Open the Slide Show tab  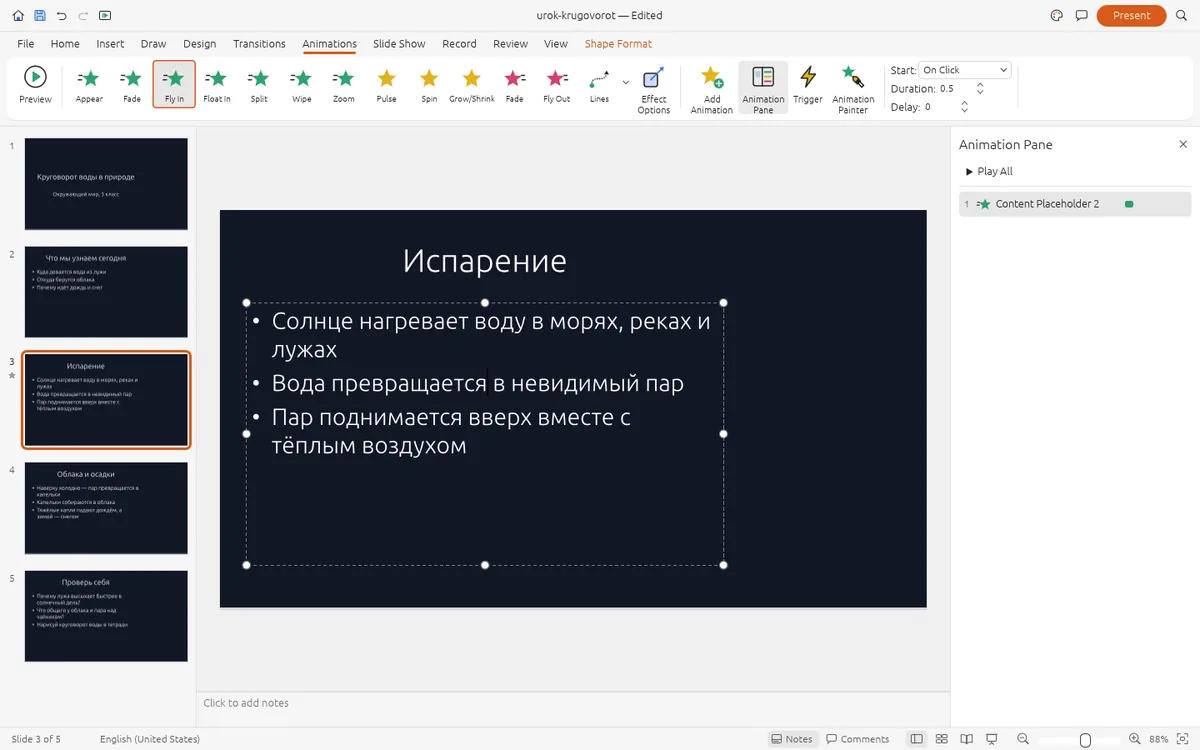pyautogui.click(x=399, y=44)
